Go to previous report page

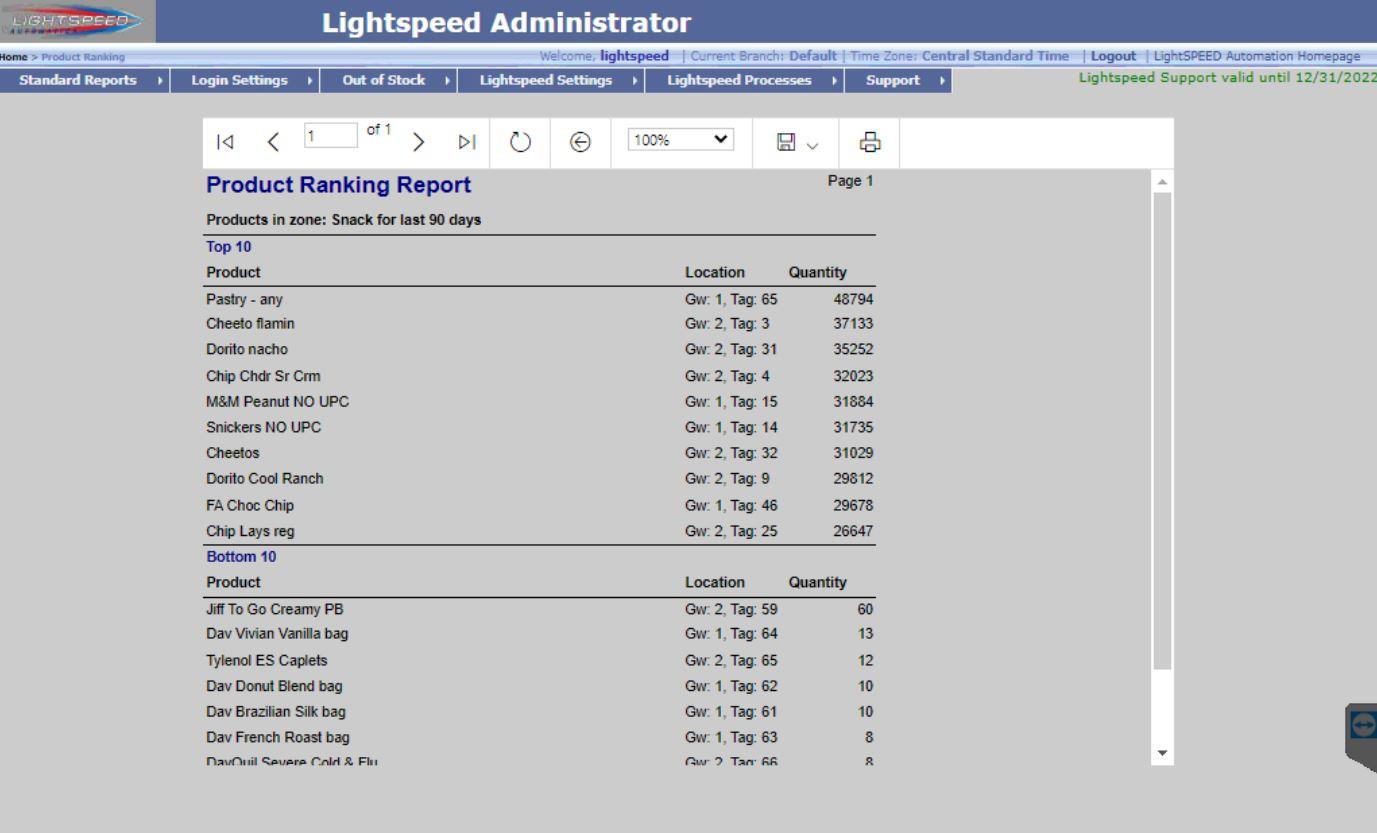coord(274,143)
